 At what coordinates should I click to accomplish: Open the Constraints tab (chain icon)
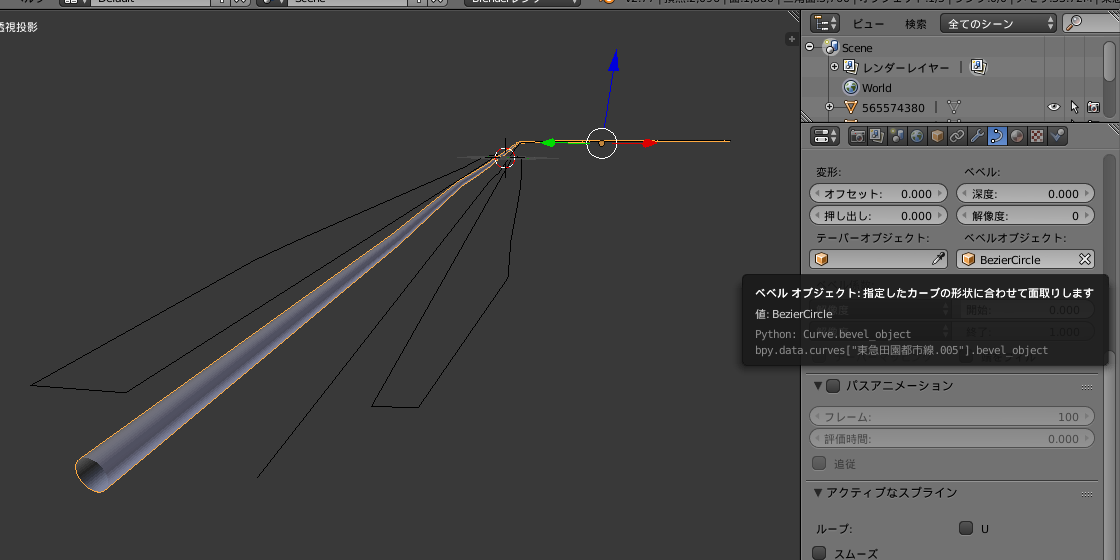(x=957, y=136)
